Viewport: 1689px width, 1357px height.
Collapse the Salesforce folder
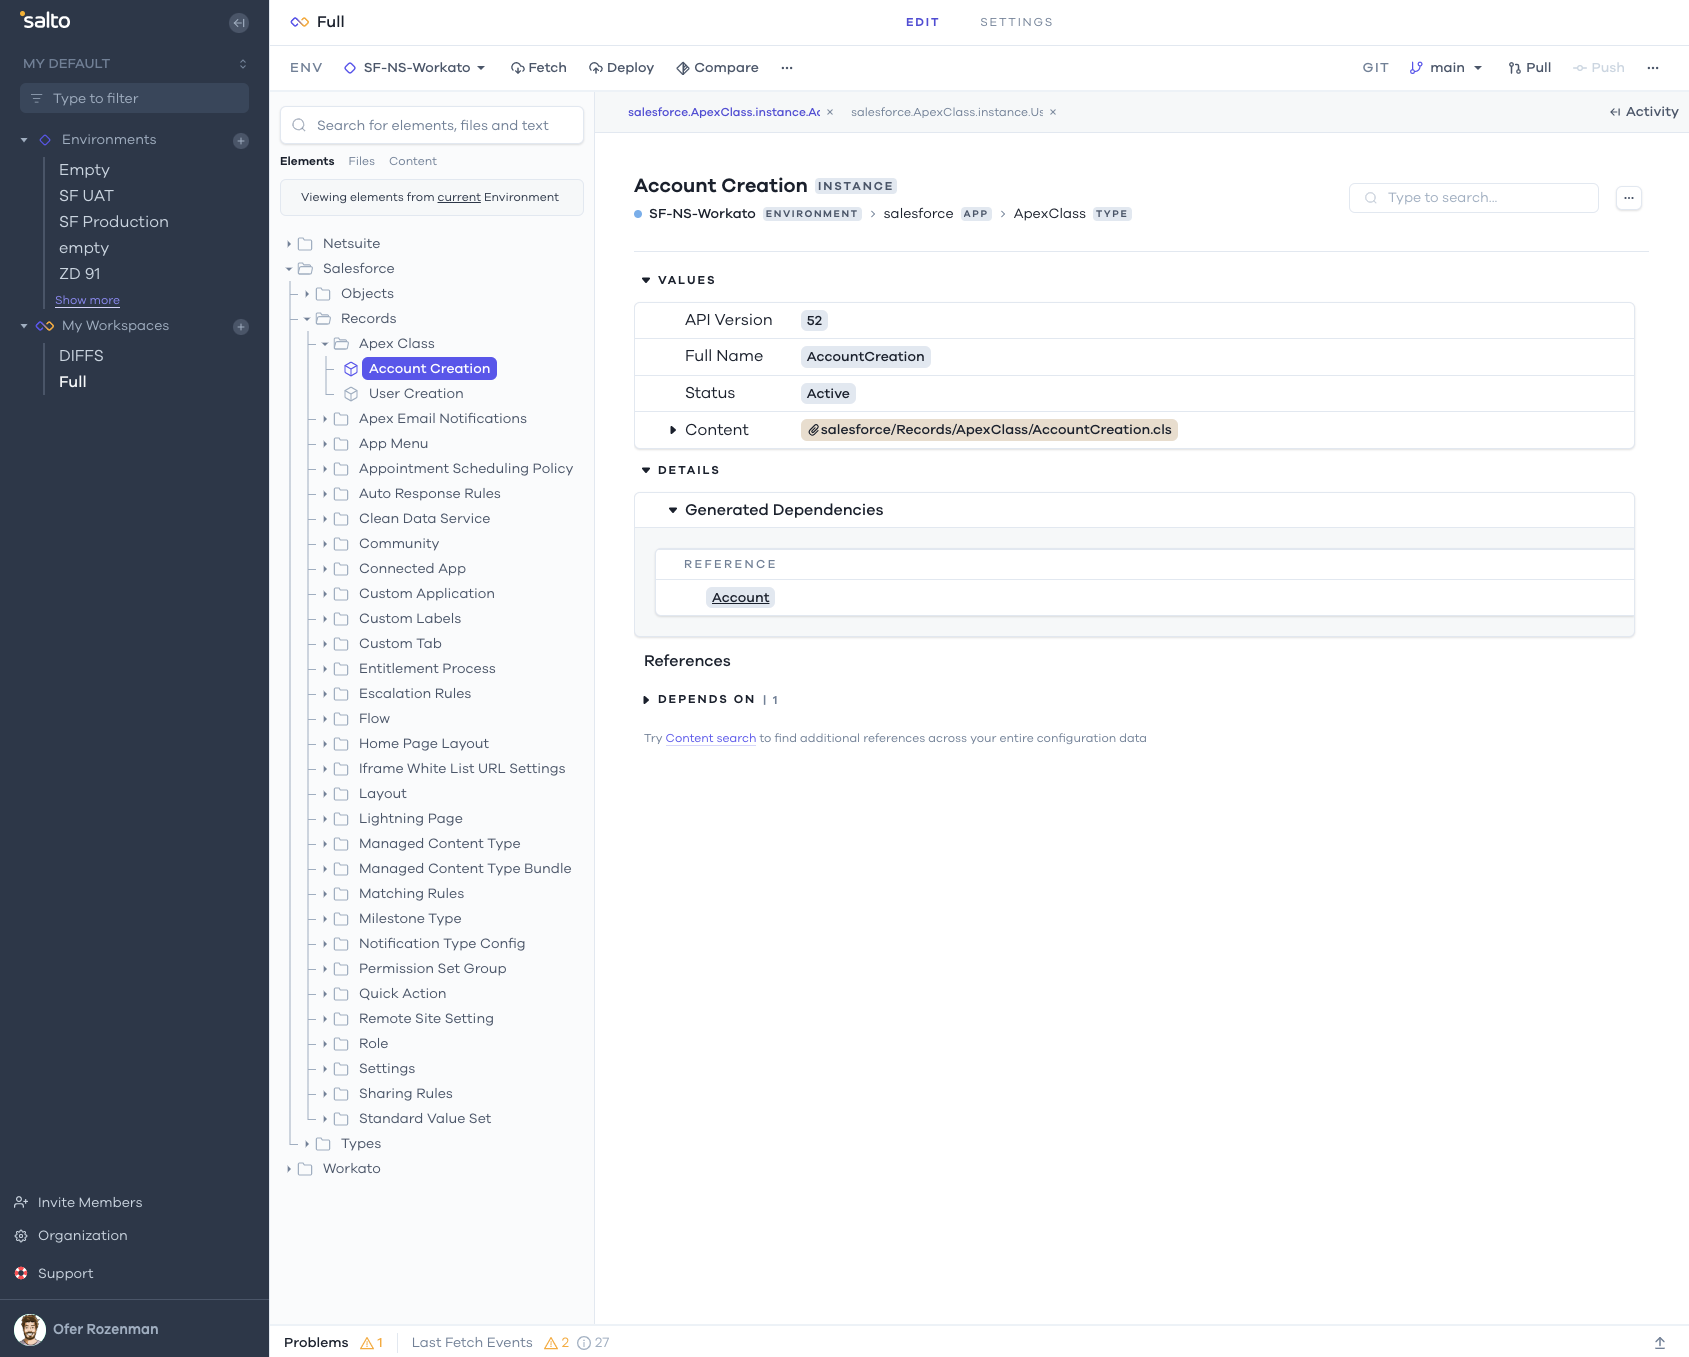point(289,269)
